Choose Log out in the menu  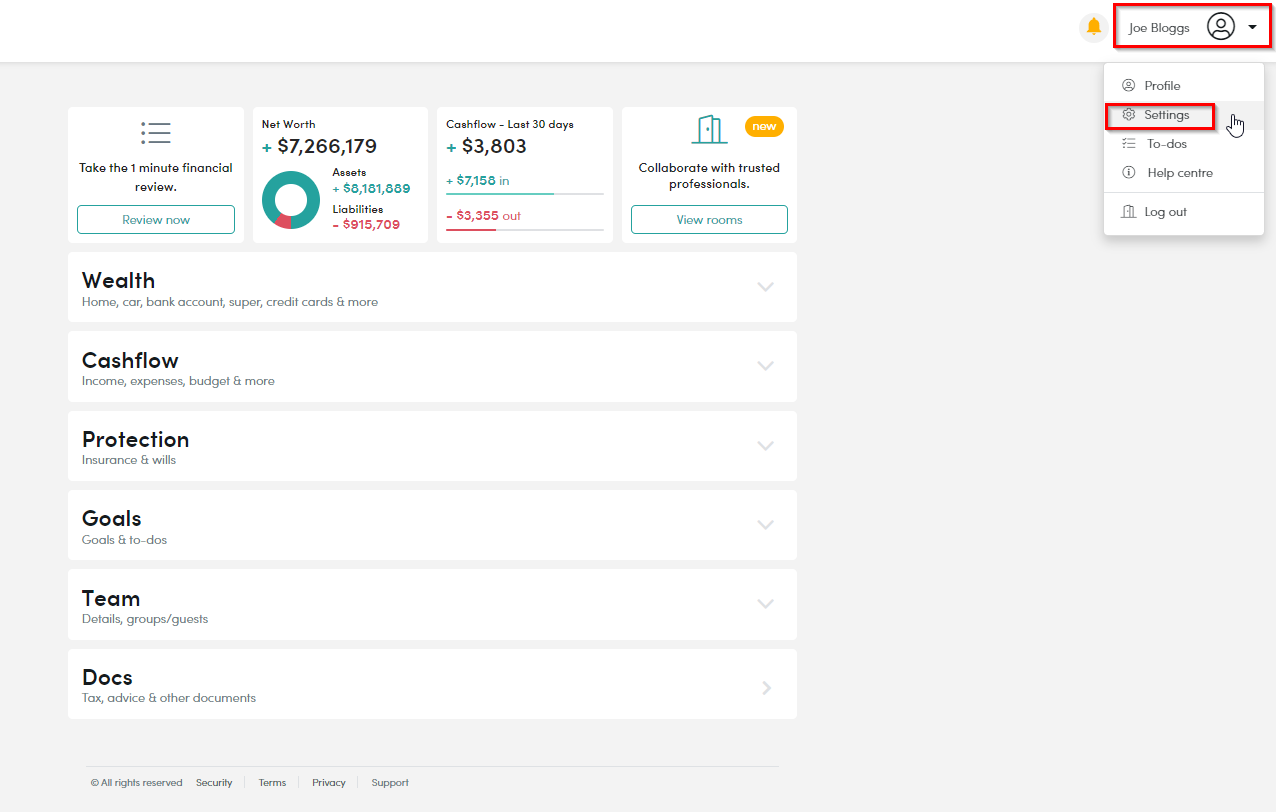(1184, 212)
